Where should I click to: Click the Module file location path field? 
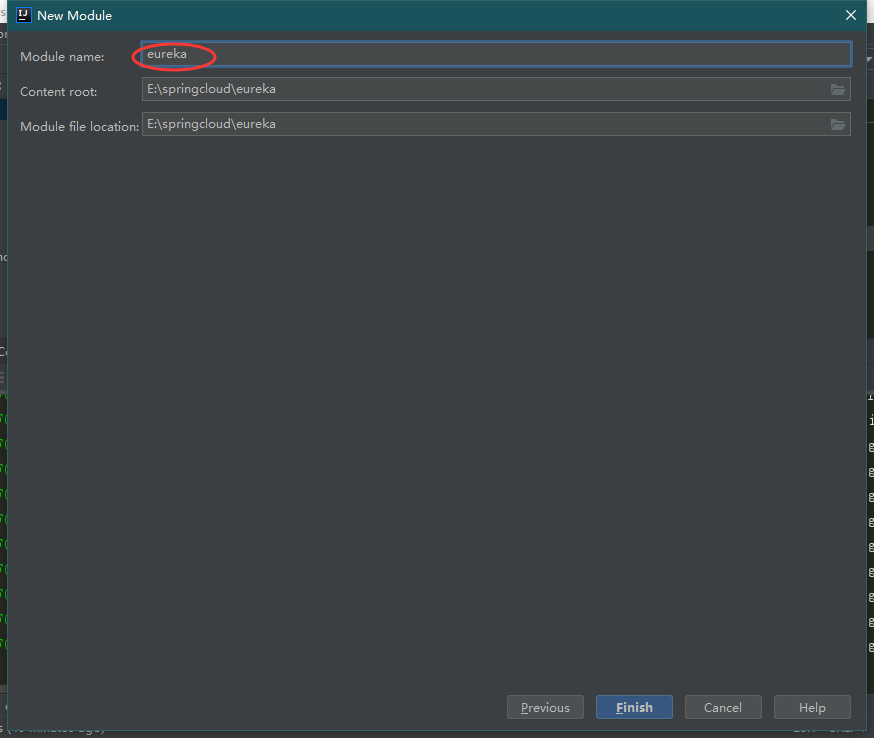496,124
